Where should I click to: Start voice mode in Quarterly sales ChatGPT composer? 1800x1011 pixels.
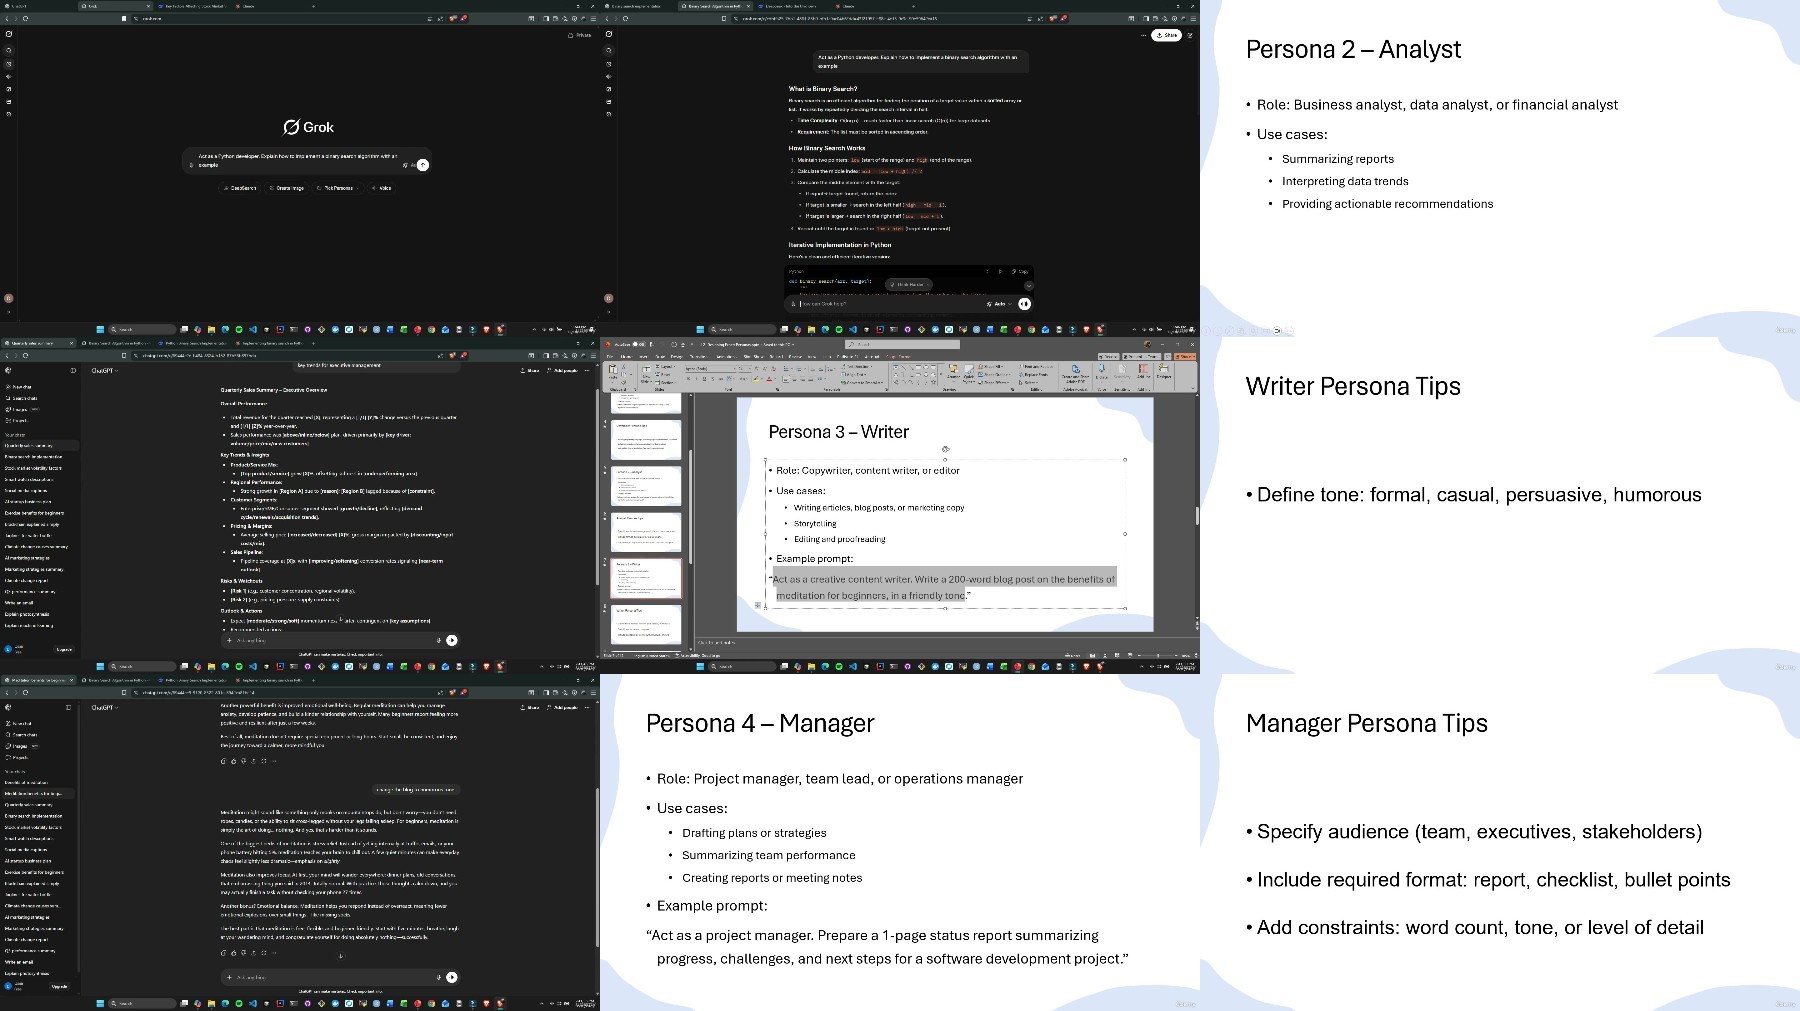(452, 640)
